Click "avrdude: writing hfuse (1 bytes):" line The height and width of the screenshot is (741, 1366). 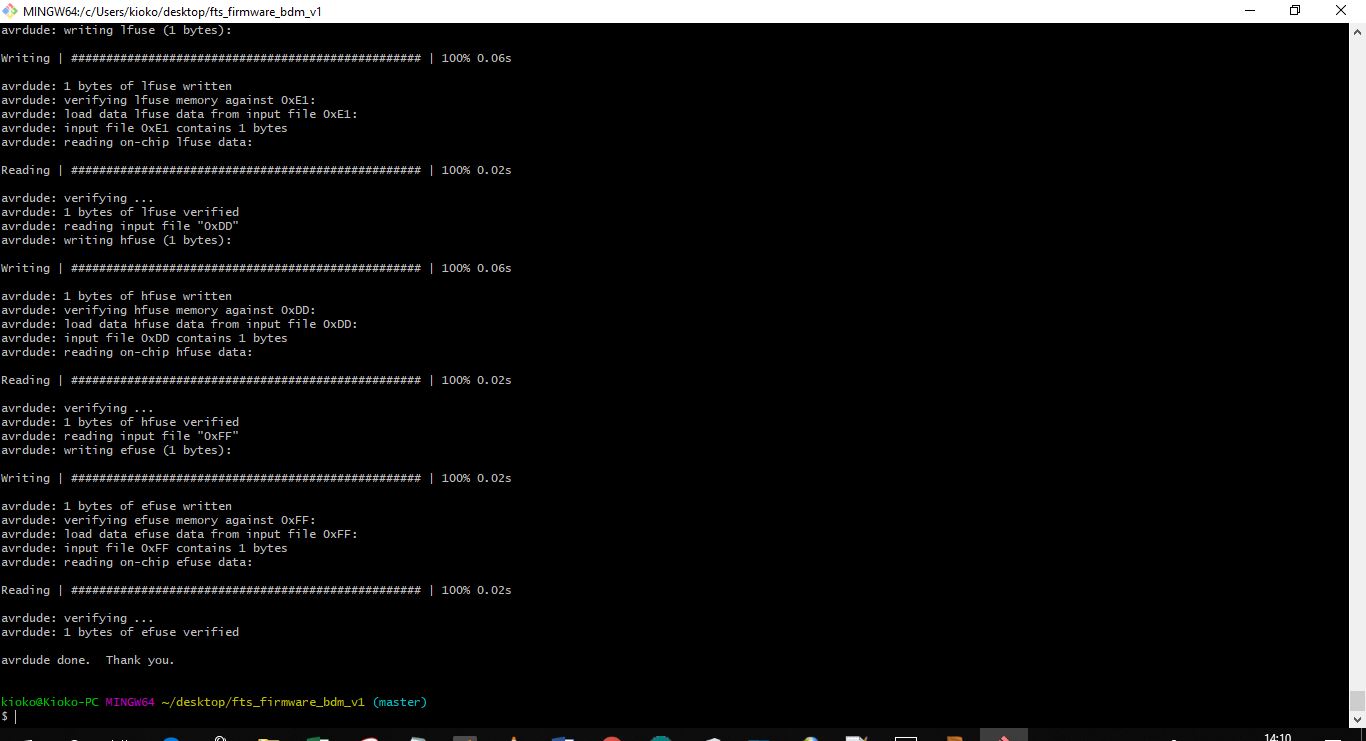click(116, 240)
